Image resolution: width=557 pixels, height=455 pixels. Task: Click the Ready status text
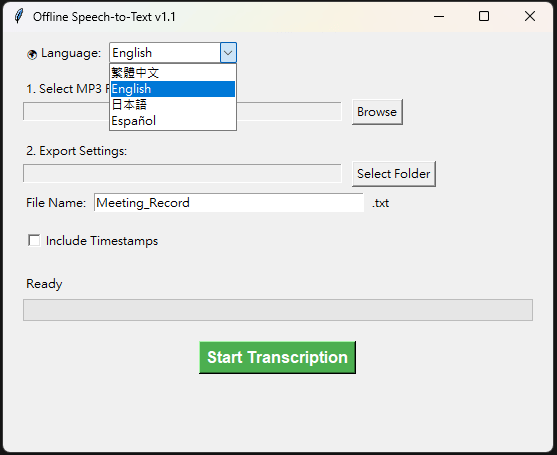point(44,284)
